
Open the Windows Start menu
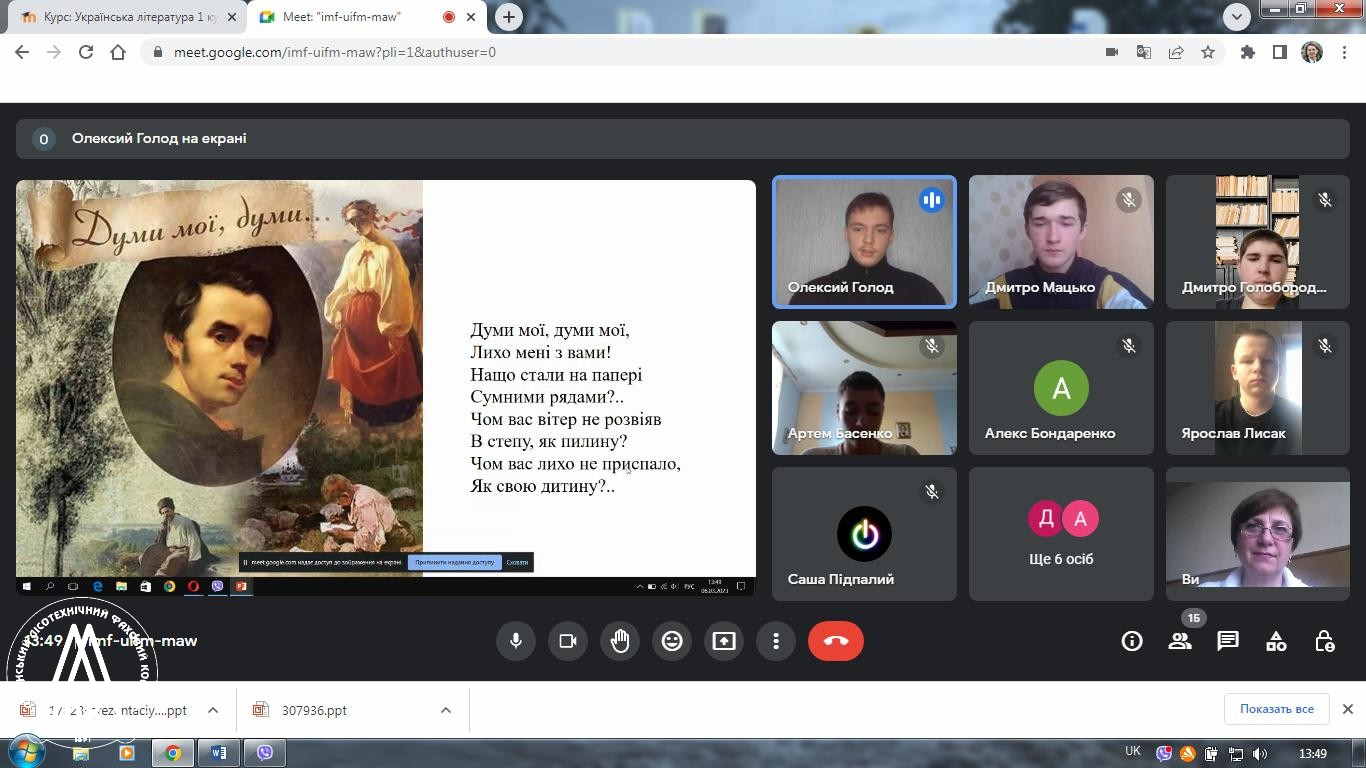point(26,752)
